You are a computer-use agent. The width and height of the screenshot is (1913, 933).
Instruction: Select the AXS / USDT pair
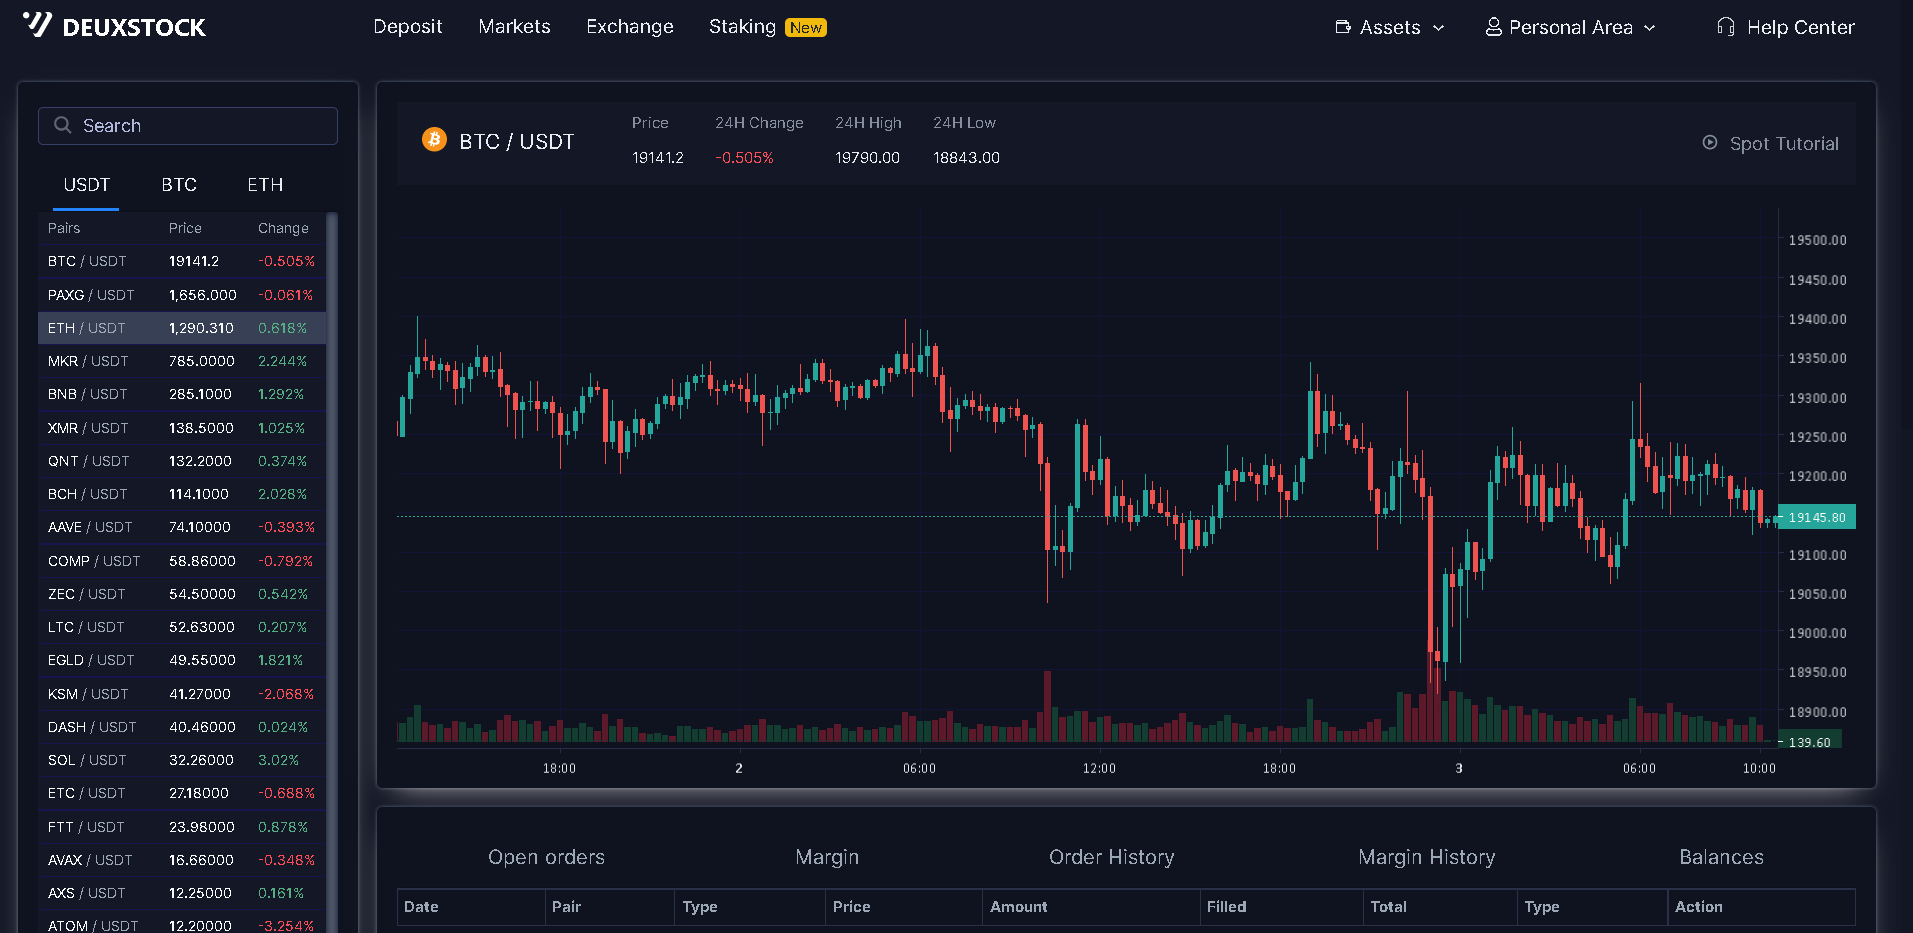pyautogui.click(x=182, y=893)
